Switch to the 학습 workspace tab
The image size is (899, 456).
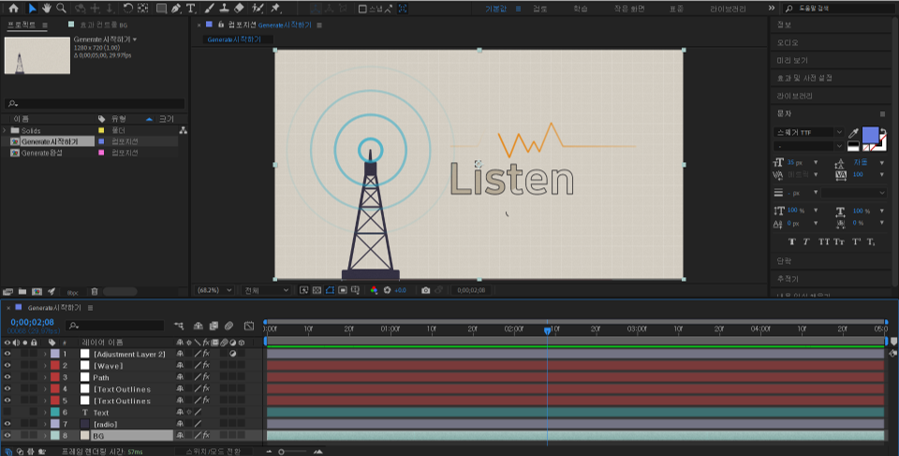(580, 9)
